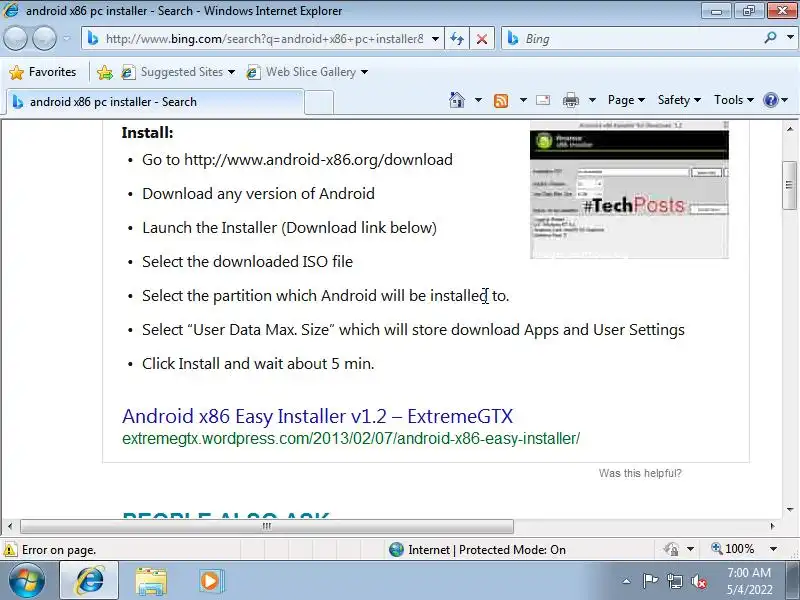This screenshot has width=800, height=600.
Task: Click the vertical scrollbar up arrow
Action: coord(790,129)
